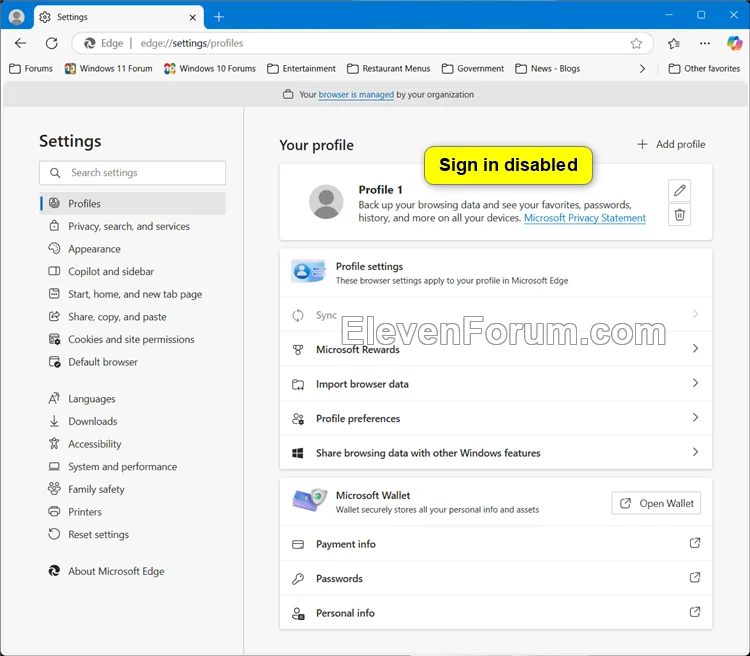Open the Other favorites folder

coord(704,69)
